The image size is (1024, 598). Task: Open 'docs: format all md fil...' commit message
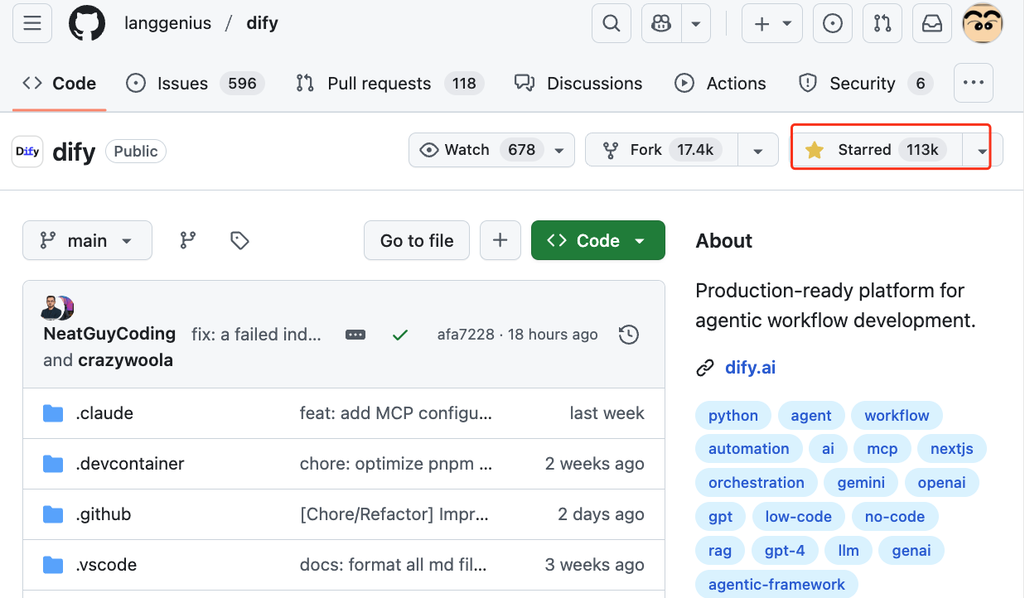(393, 565)
